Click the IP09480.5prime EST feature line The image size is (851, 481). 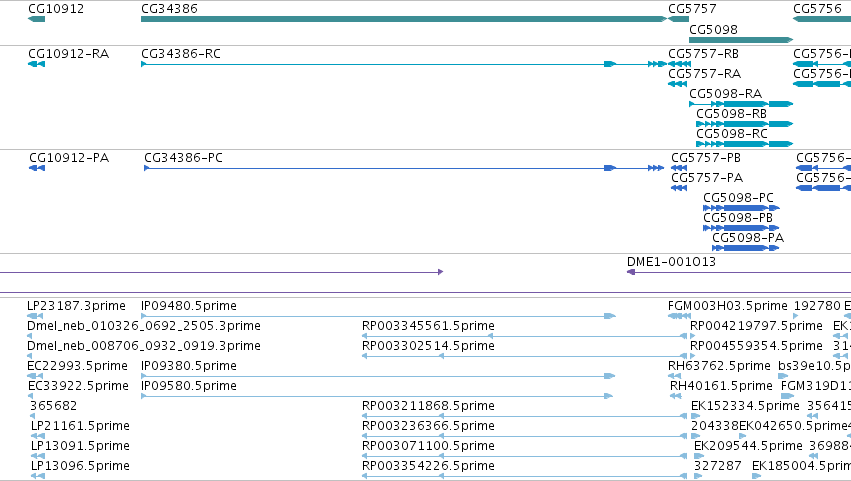coord(378,316)
